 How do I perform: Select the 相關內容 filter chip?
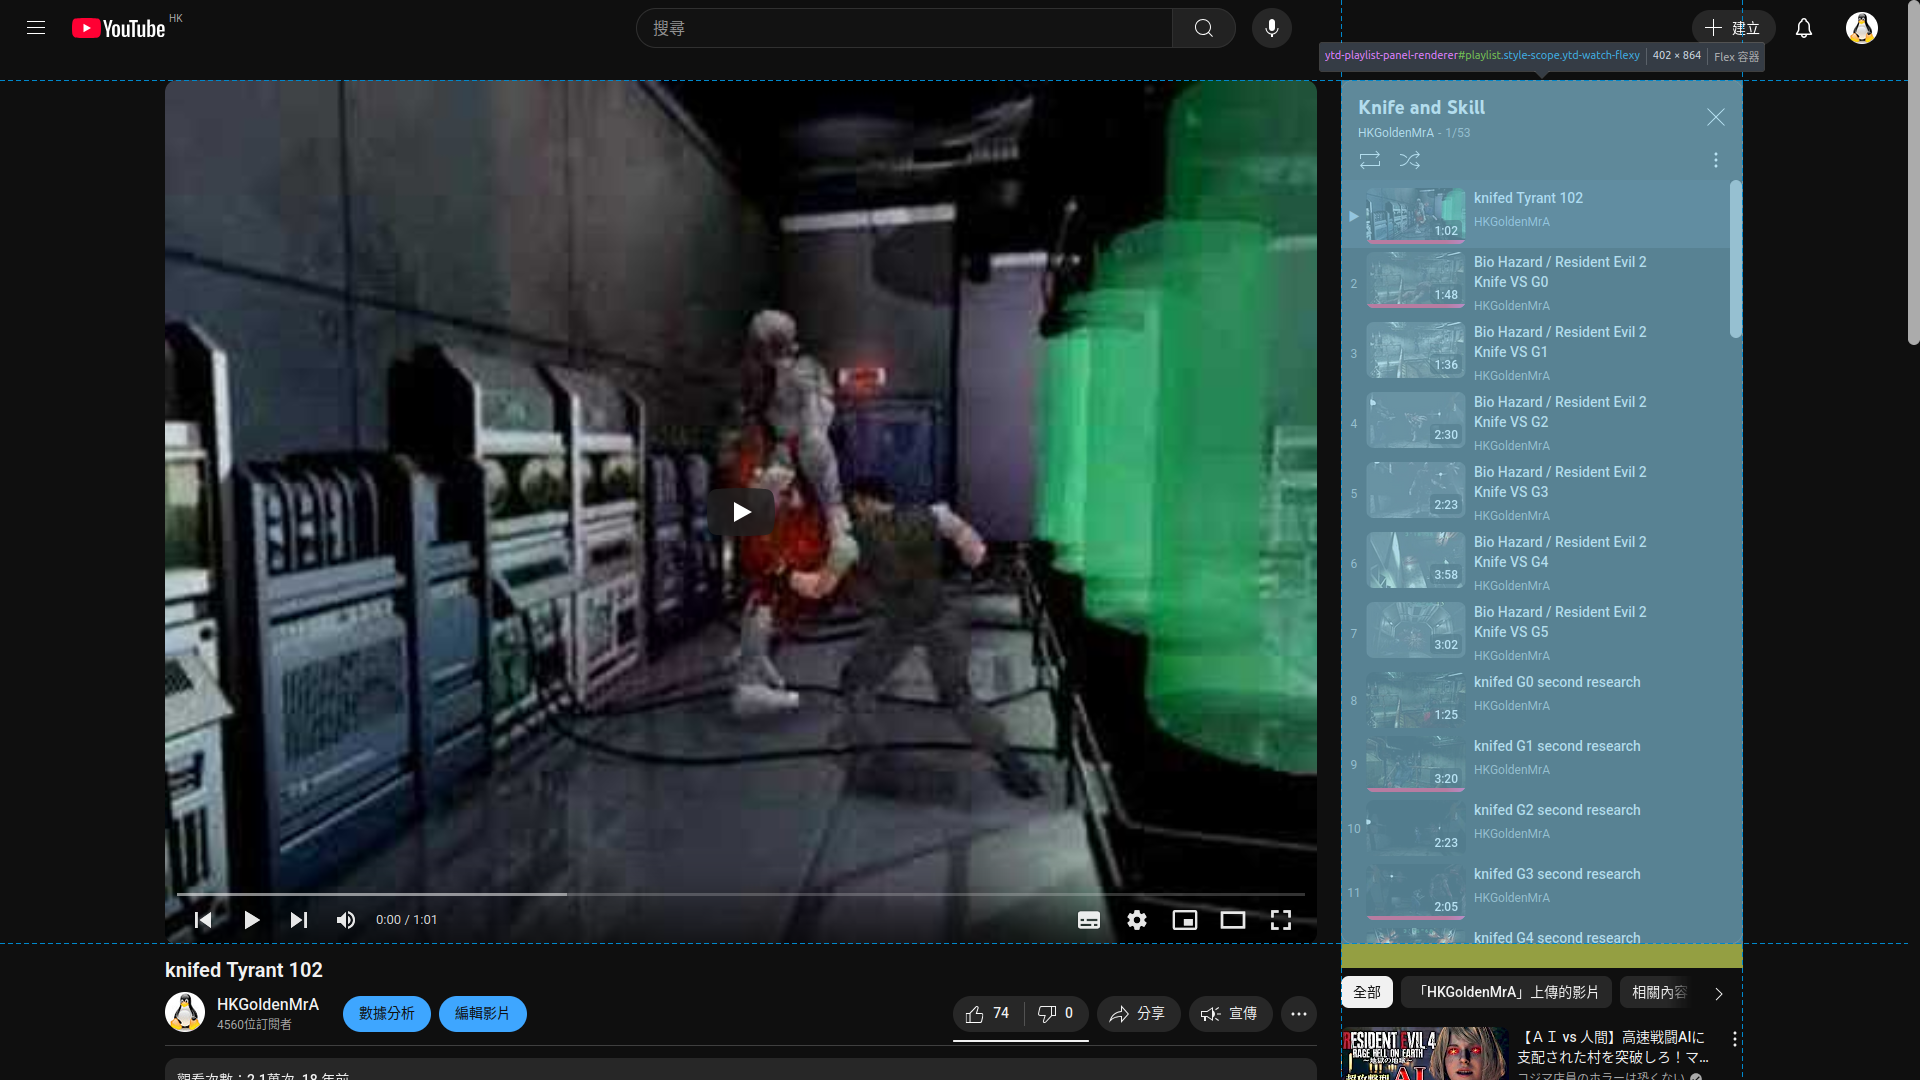click(1659, 992)
